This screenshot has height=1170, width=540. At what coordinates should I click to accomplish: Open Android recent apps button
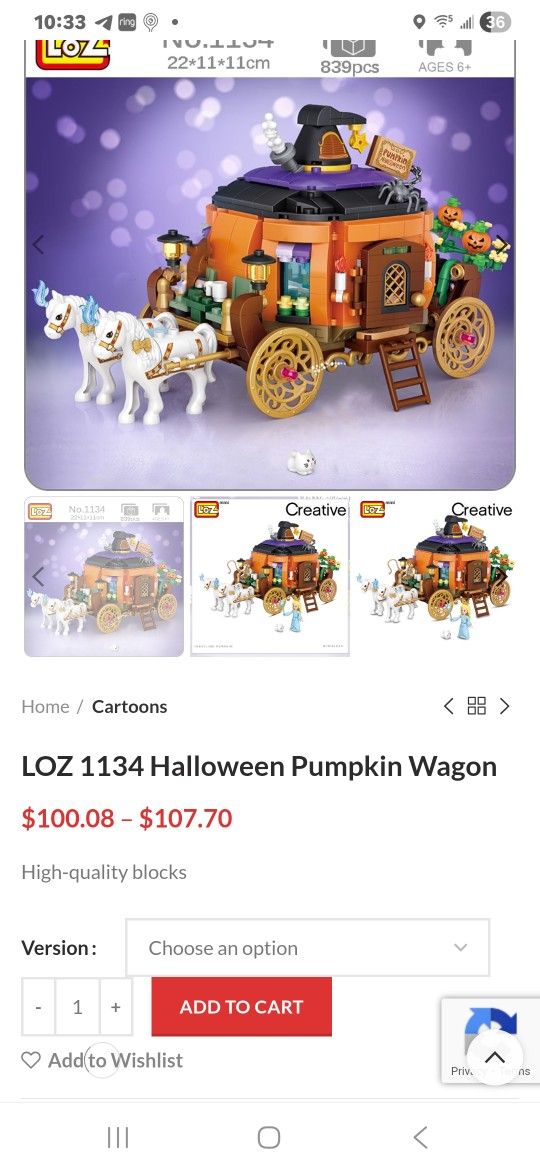point(118,1137)
